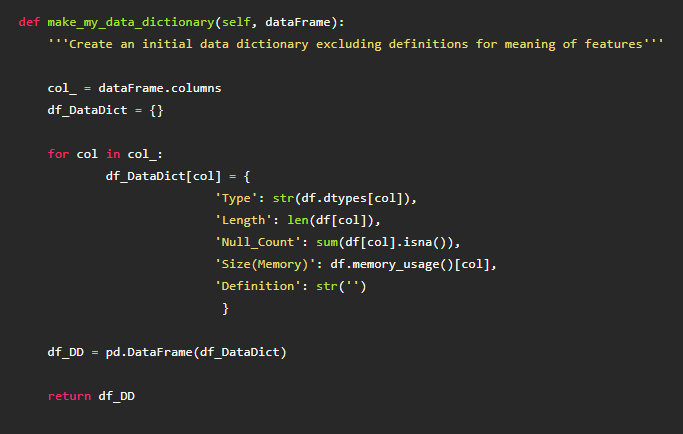Click the 'Null_Count' dictionary key

click(258, 242)
